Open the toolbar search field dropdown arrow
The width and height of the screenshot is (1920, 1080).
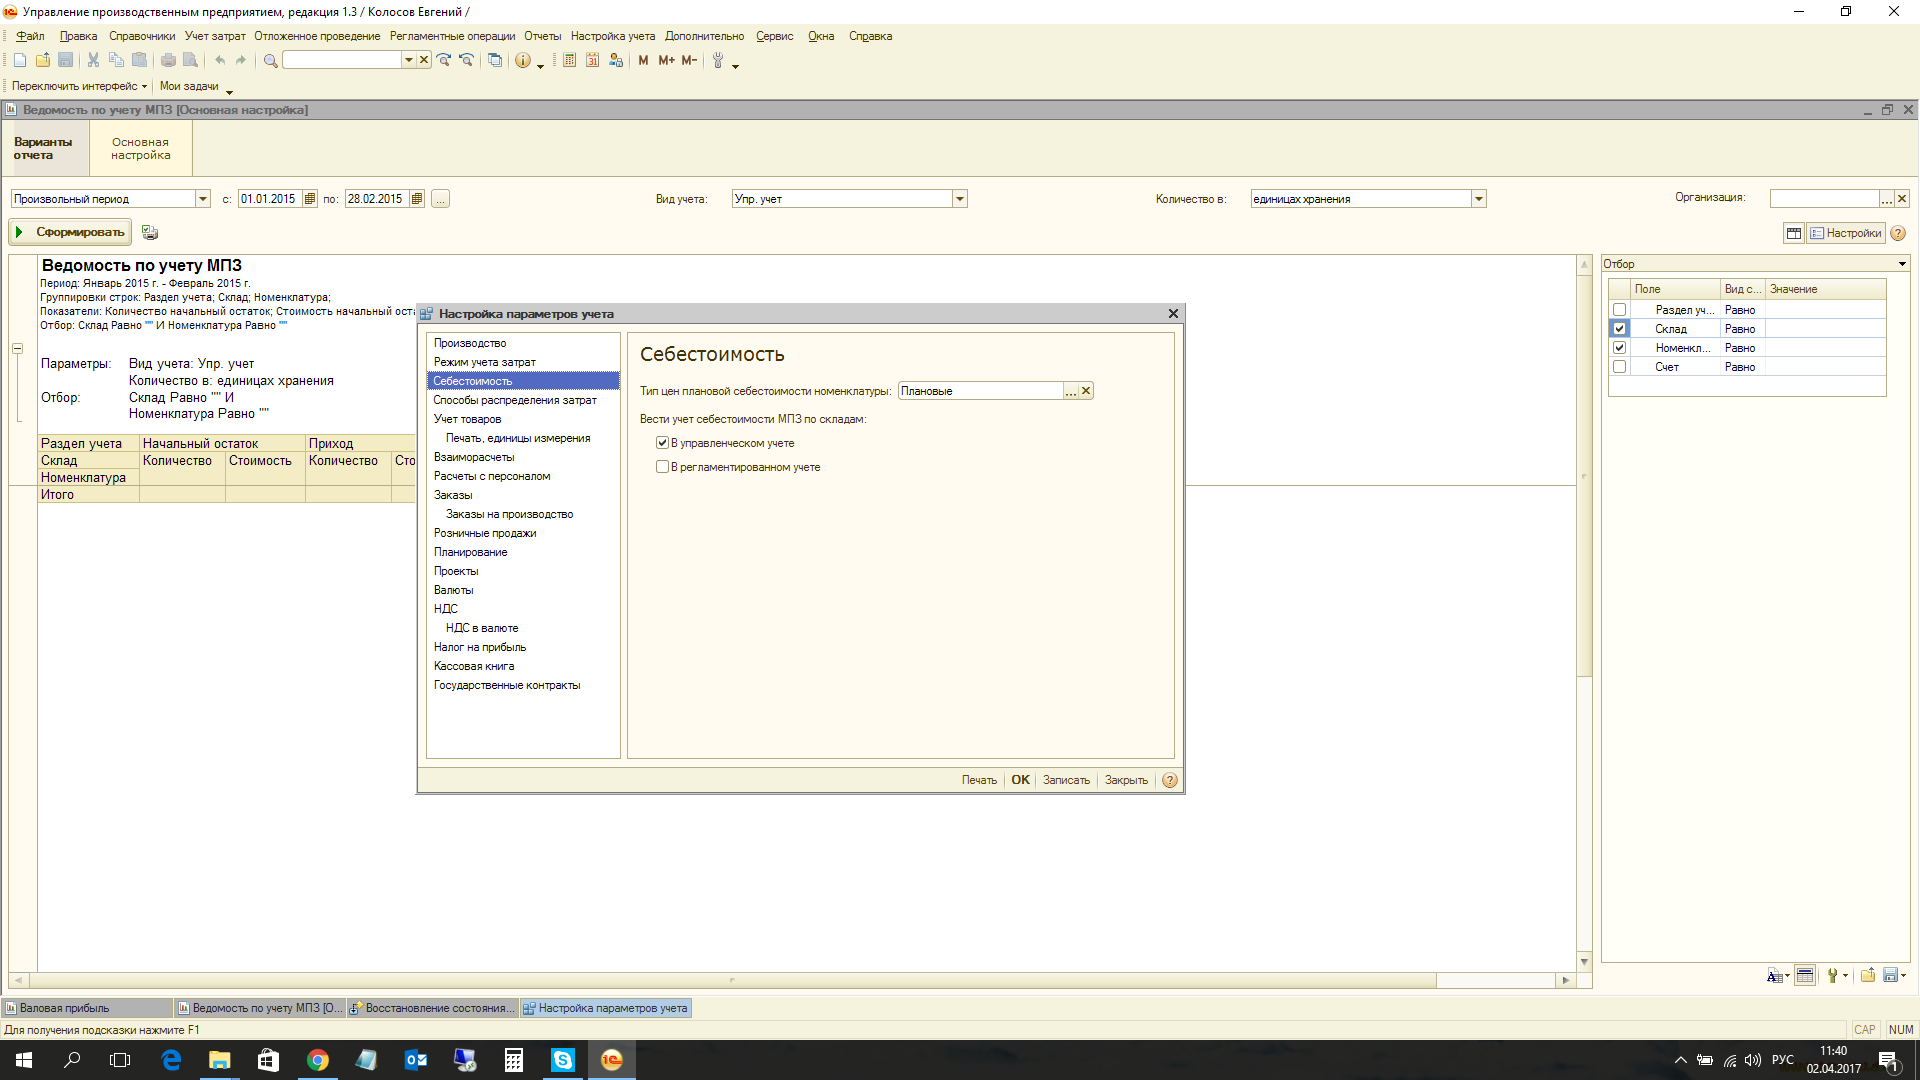point(408,60)
